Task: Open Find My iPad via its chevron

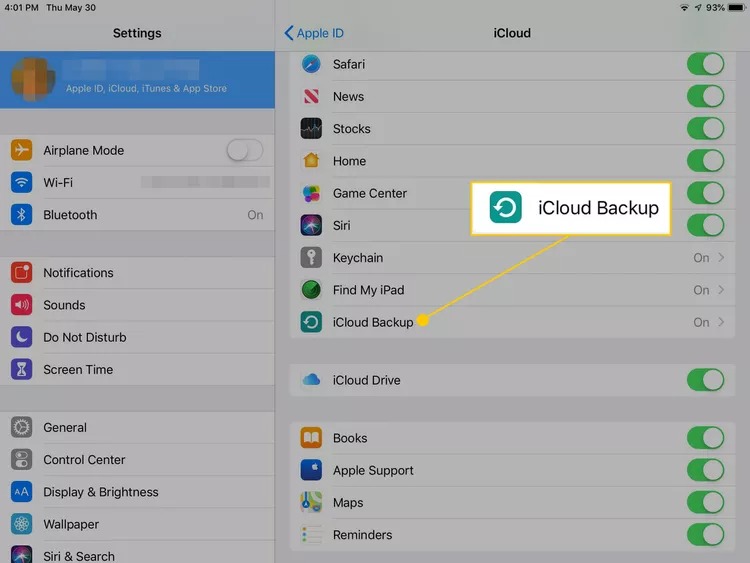Action: (721, 290)
